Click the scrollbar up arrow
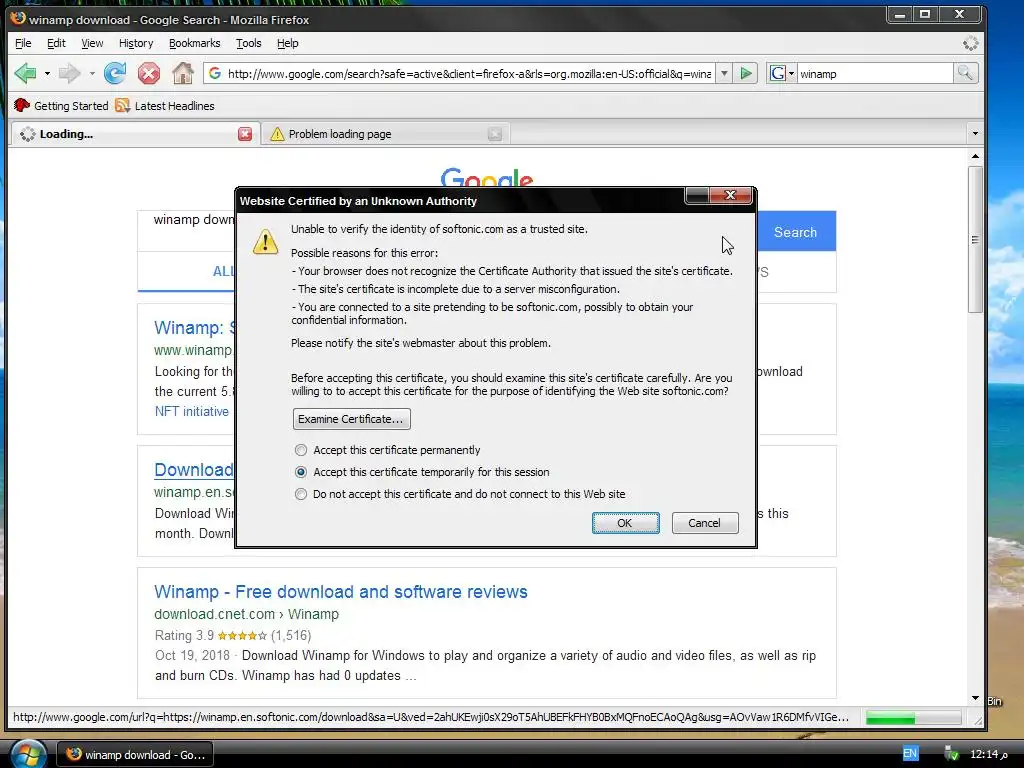The width and height of the screenshot is (1024, 768). tap(975, 156)
